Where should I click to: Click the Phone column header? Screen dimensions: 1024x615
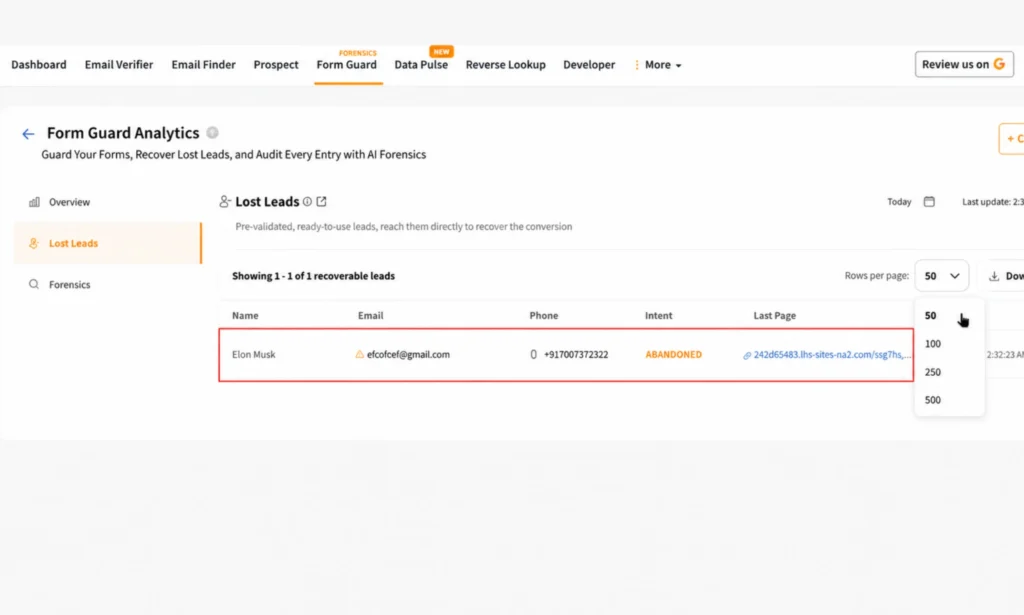click(x=543, y=315)
